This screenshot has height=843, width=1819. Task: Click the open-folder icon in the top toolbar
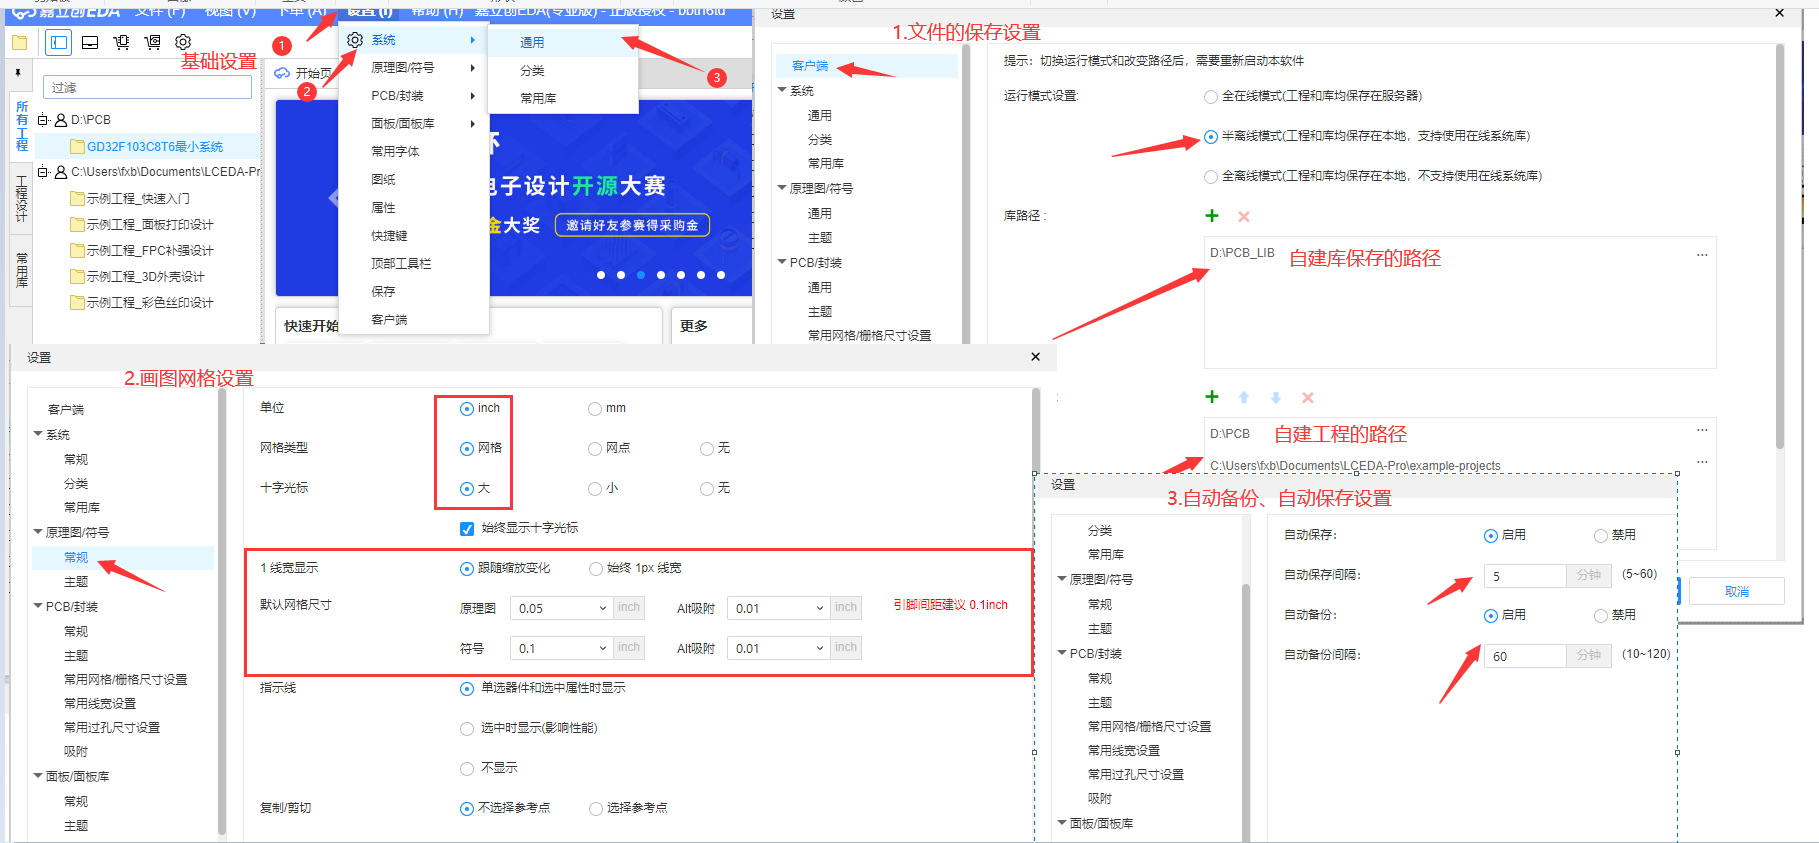[x=19, y=42]
